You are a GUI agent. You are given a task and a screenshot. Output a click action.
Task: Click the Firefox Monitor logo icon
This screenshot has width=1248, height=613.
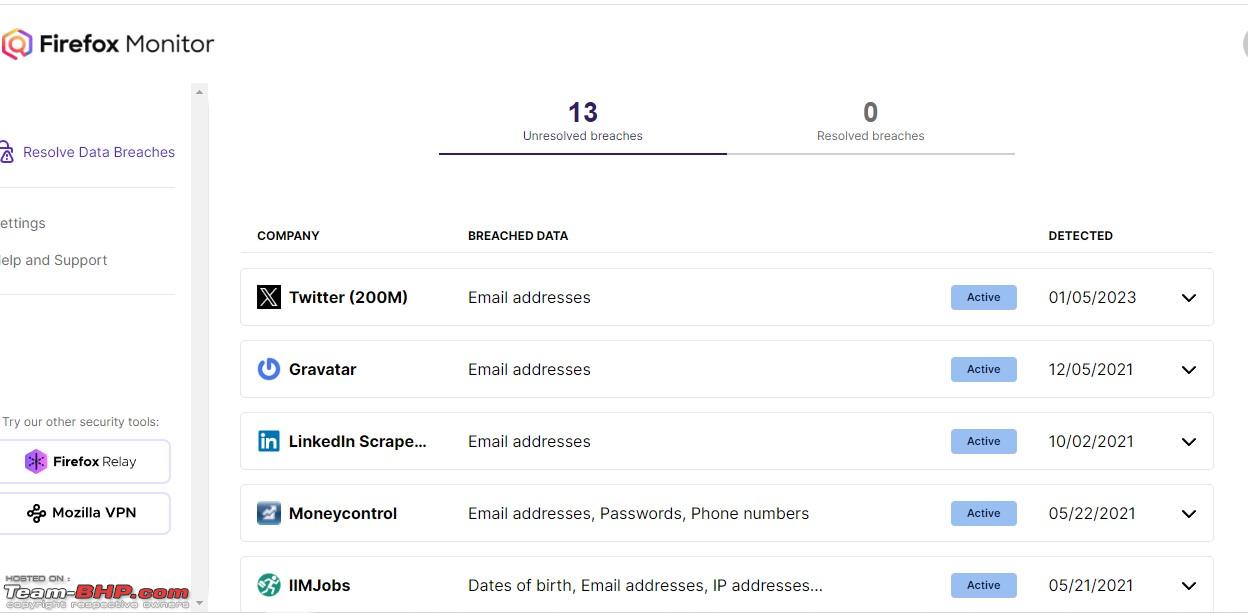[17, 44]
